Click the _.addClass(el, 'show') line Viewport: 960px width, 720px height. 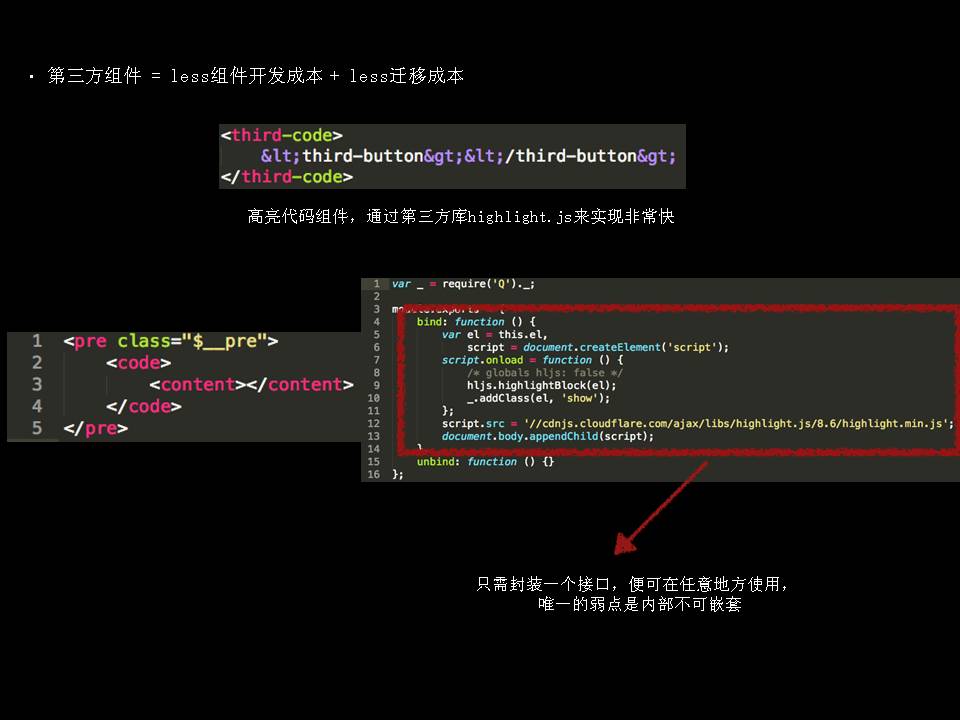[x=538, y=398]
